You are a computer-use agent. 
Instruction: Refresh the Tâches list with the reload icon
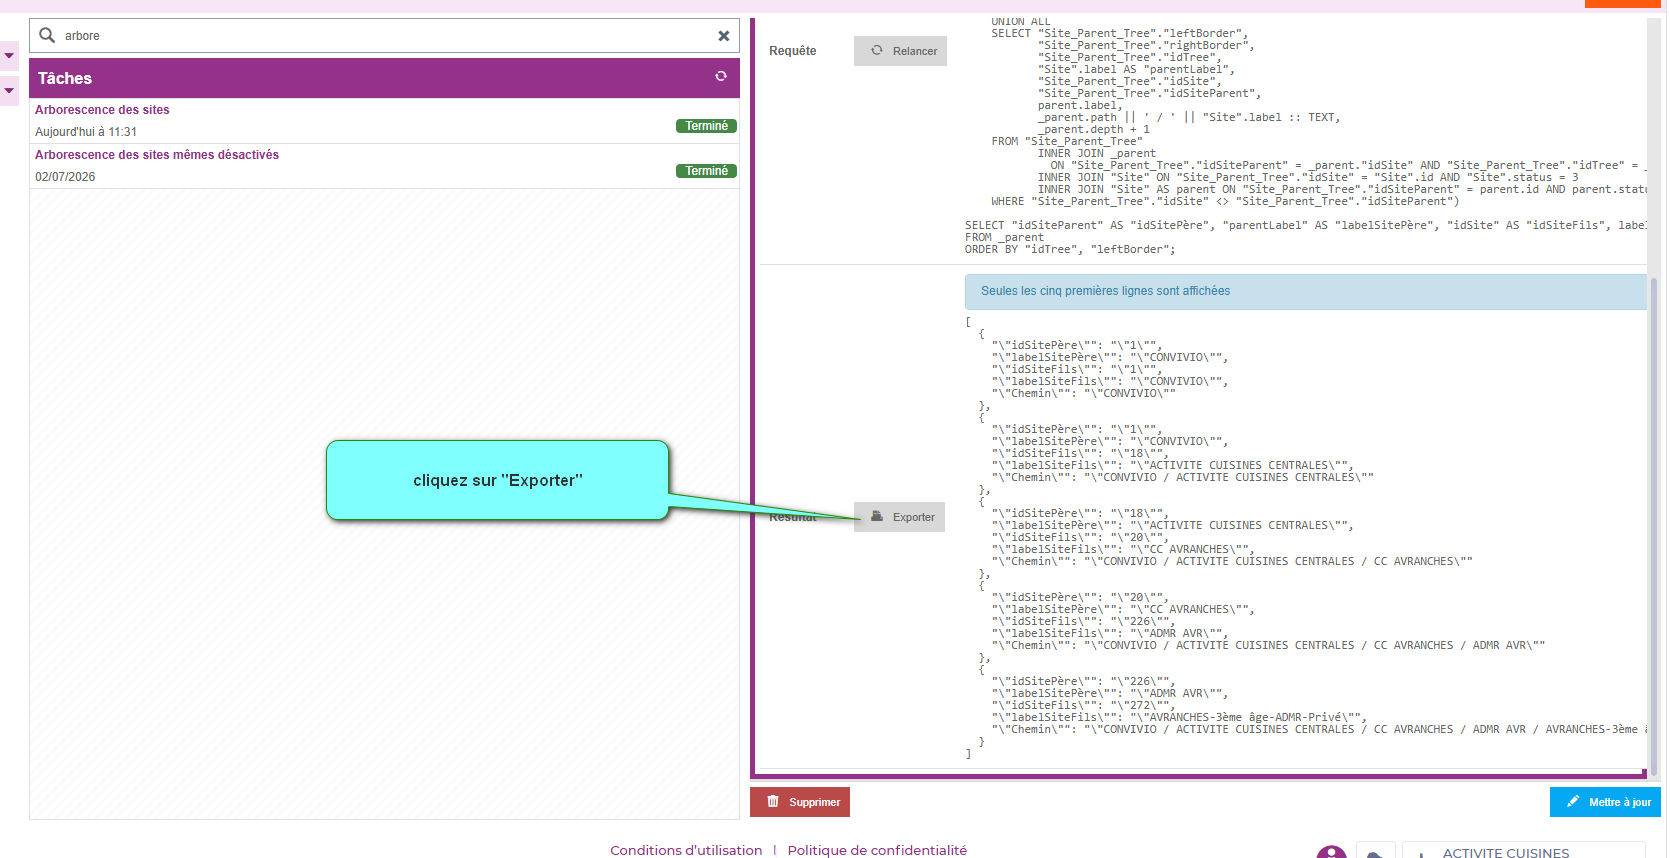[x=720, y=76]
